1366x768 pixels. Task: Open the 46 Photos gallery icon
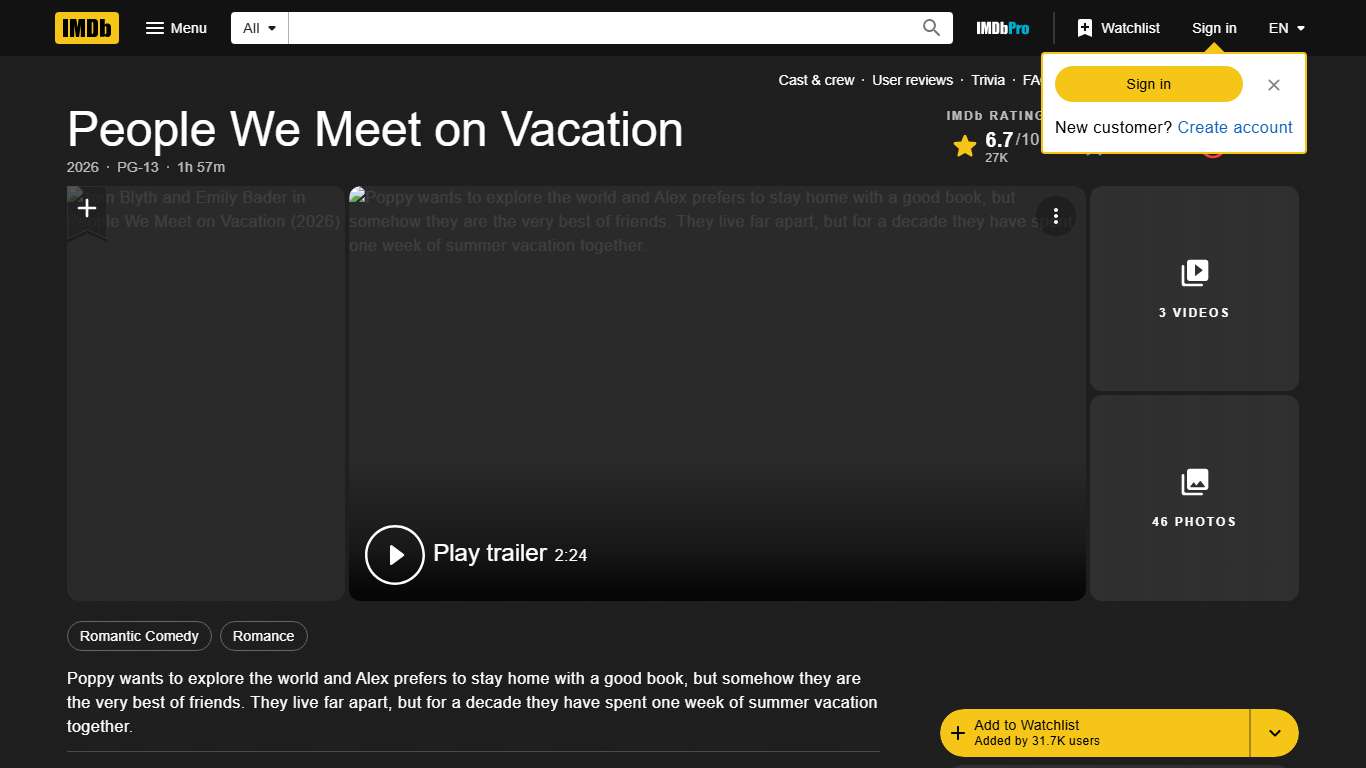pos(1194,480)
